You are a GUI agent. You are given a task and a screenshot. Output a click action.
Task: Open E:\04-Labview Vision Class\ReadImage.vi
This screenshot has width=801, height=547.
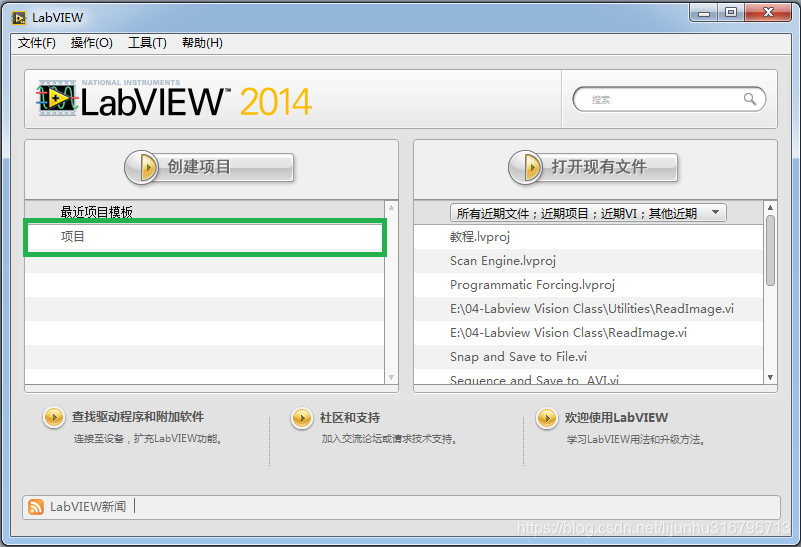pyautogui.click(x=588, y=332)
